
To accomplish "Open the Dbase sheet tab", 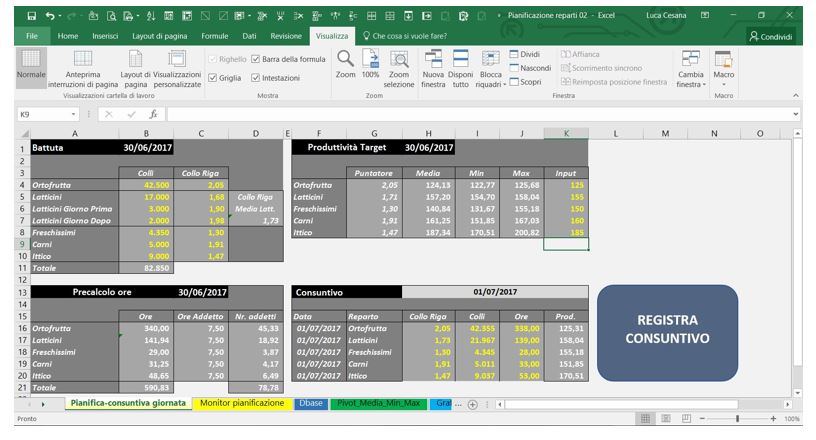I will (x=311, y=404).
